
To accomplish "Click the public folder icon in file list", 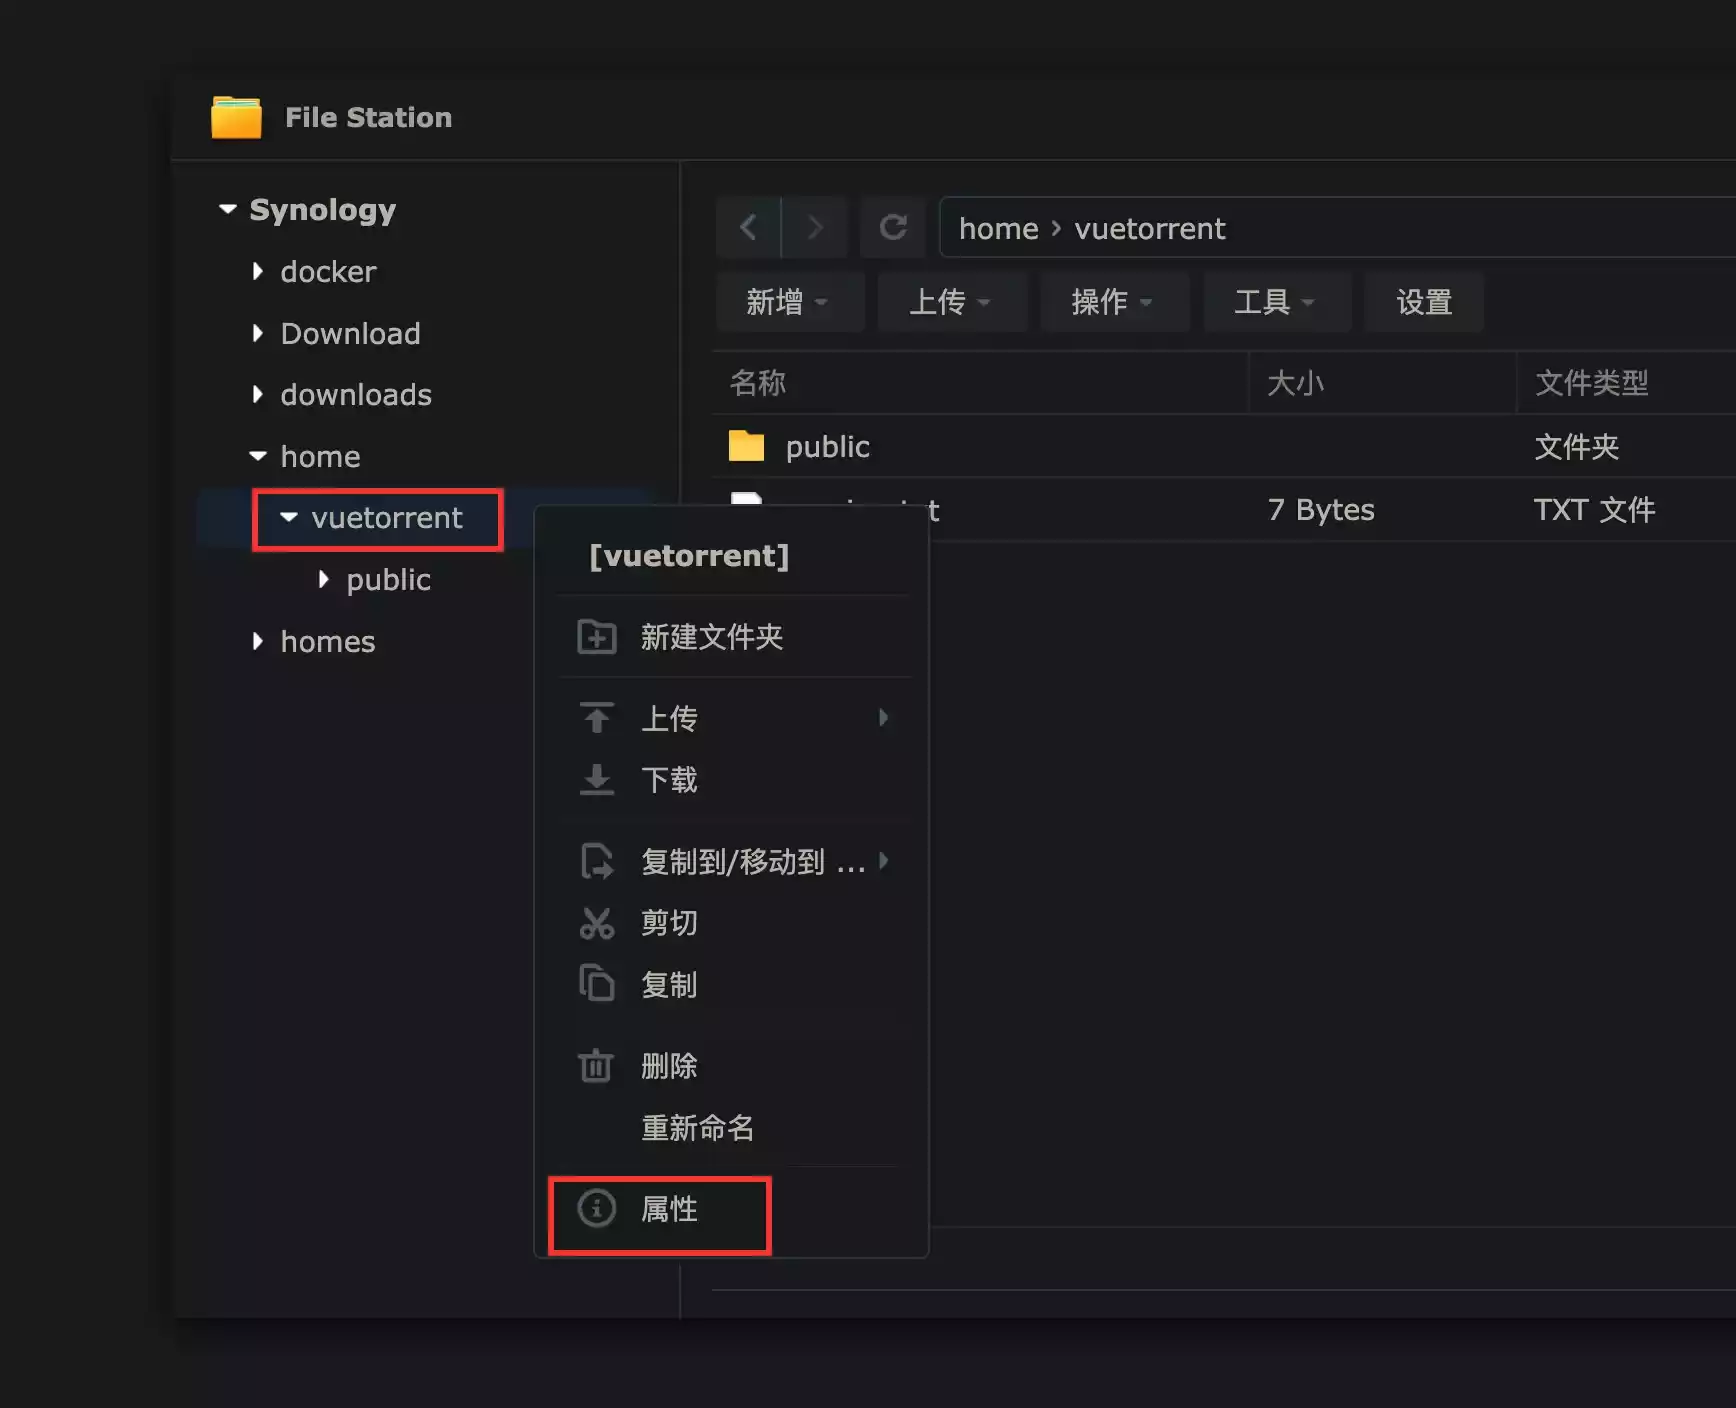I will click(x=746, y=446).
